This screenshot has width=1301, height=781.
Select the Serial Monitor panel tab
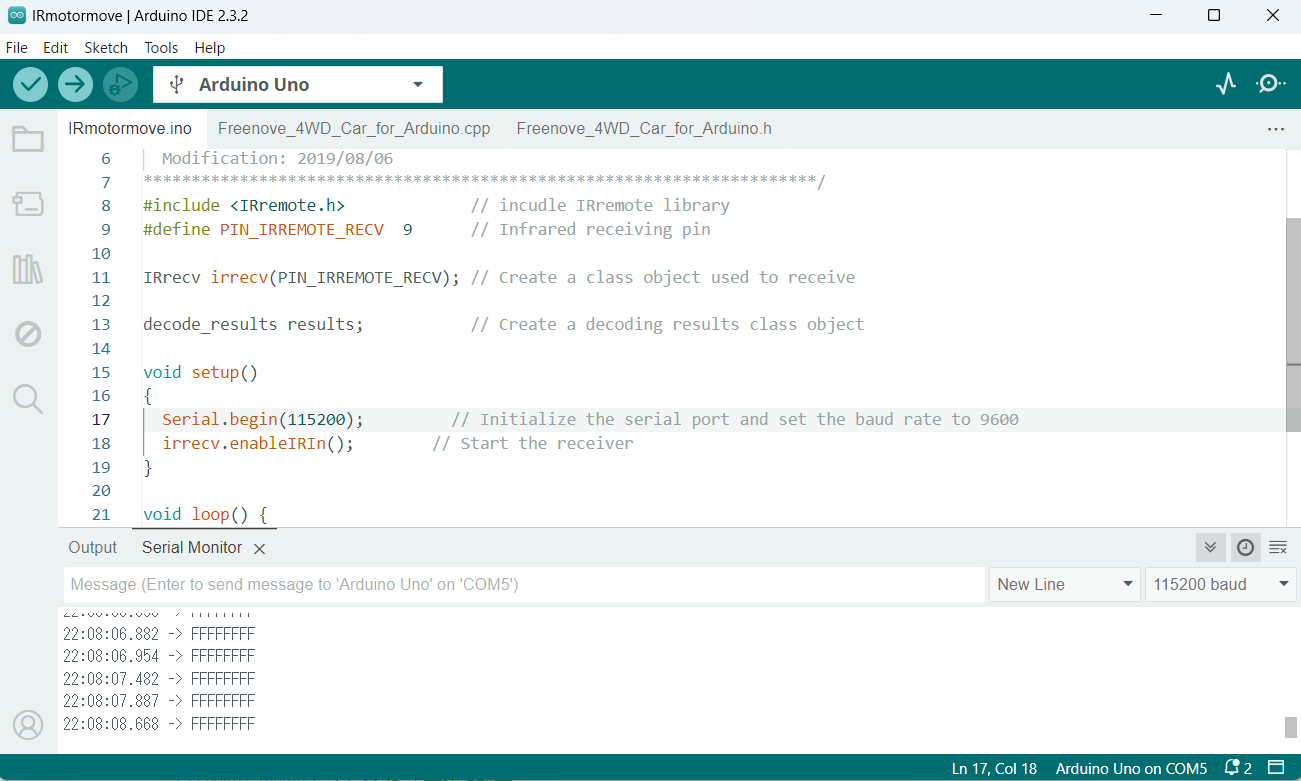pos(192,548)
